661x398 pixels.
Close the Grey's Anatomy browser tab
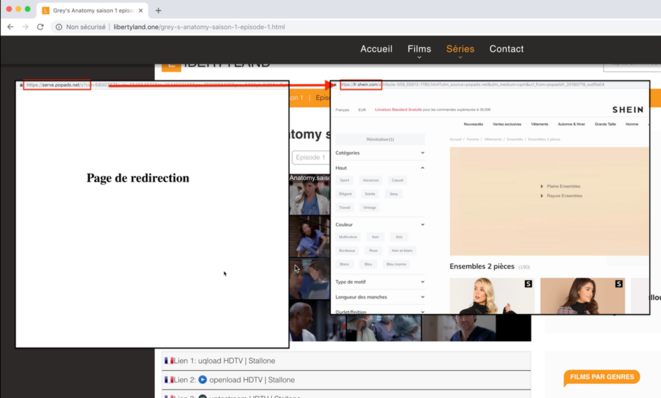(x=141, y=11)
